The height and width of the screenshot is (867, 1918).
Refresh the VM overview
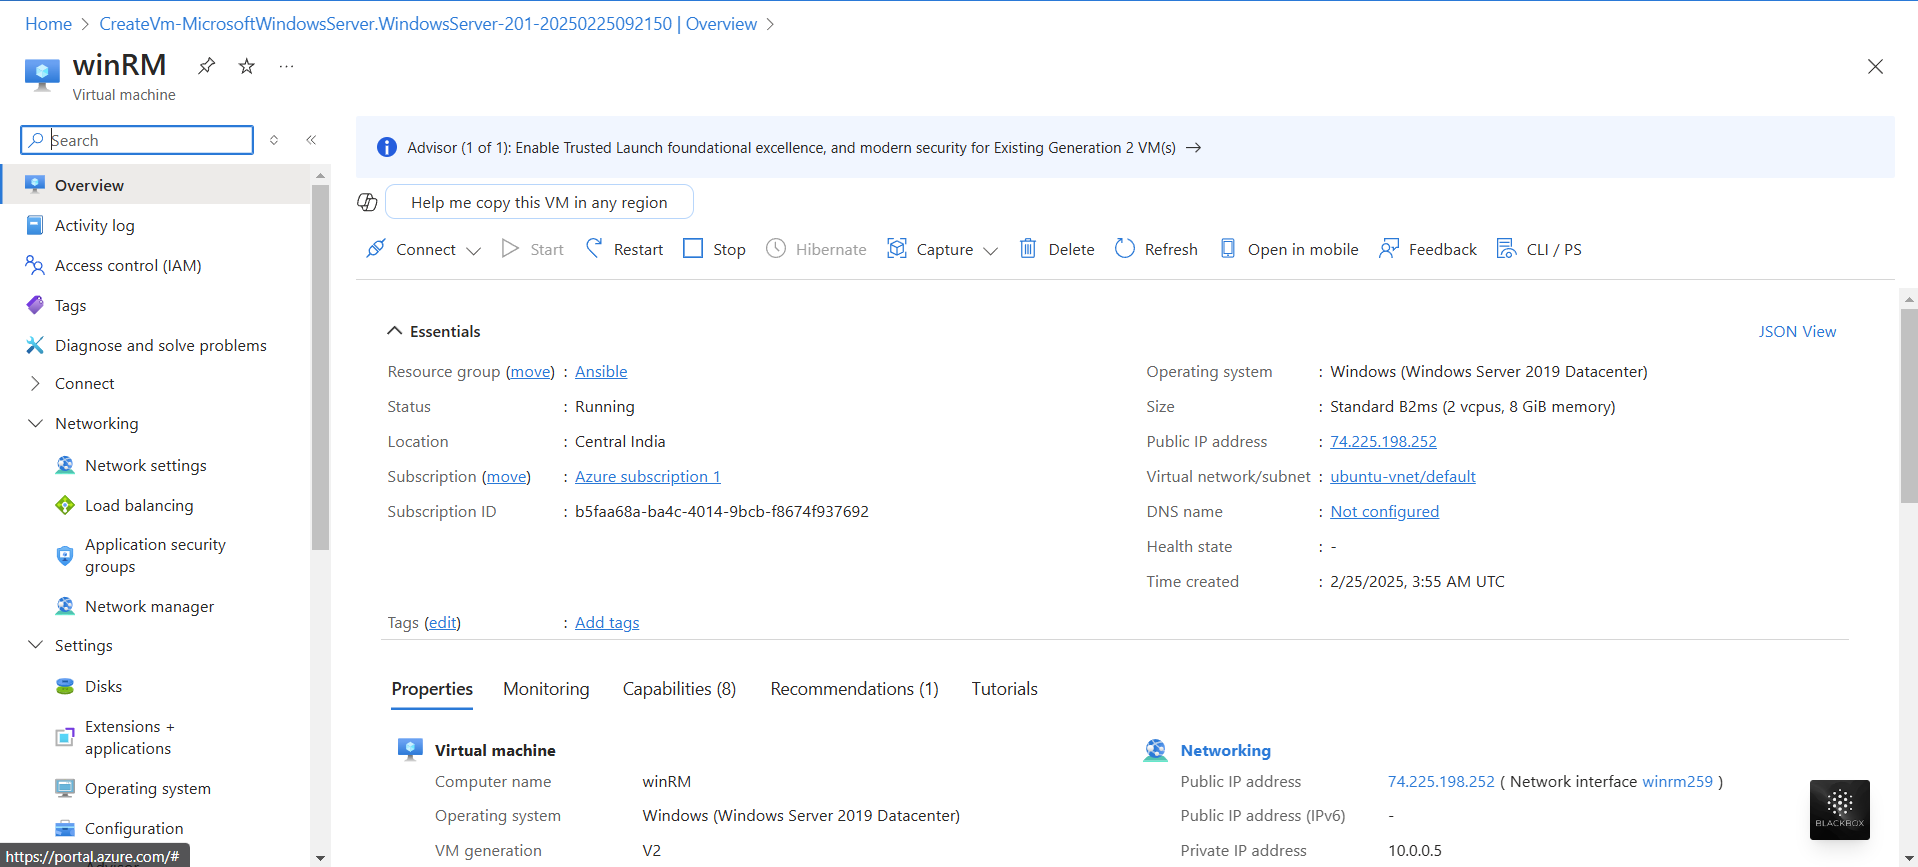pos(1156,249)
